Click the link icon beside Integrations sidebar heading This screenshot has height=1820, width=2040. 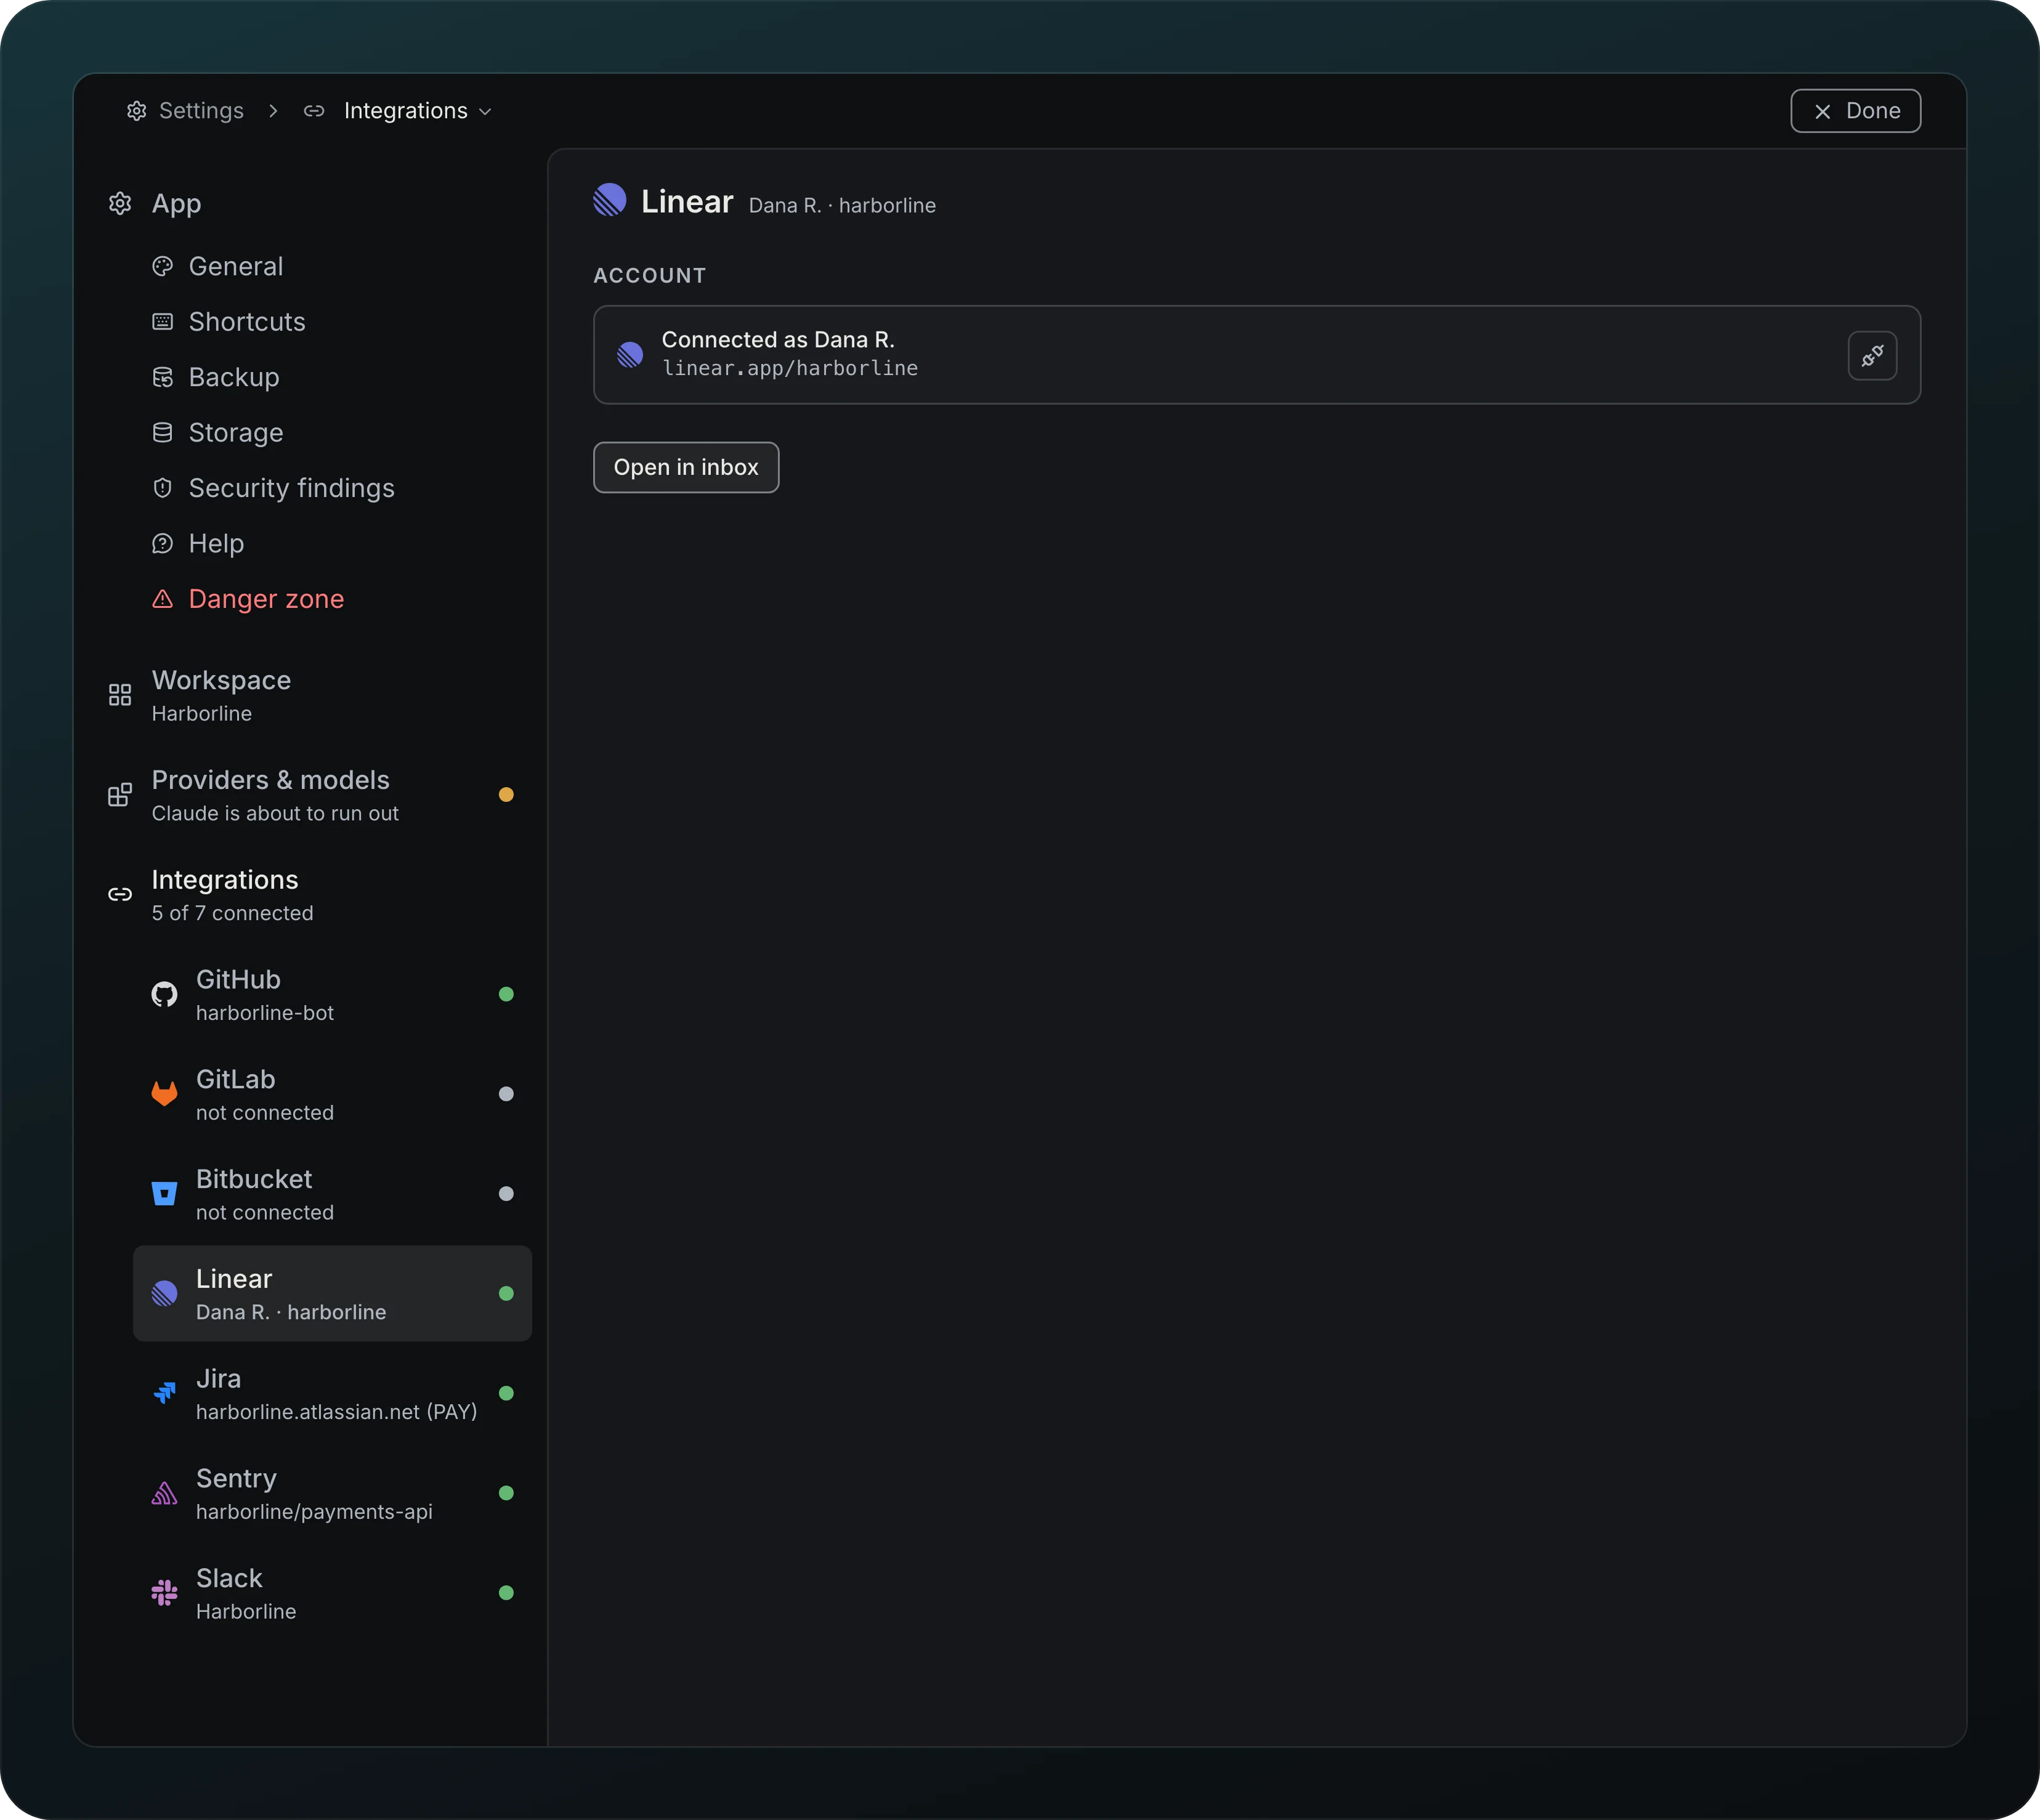click(x=120, y=894)
